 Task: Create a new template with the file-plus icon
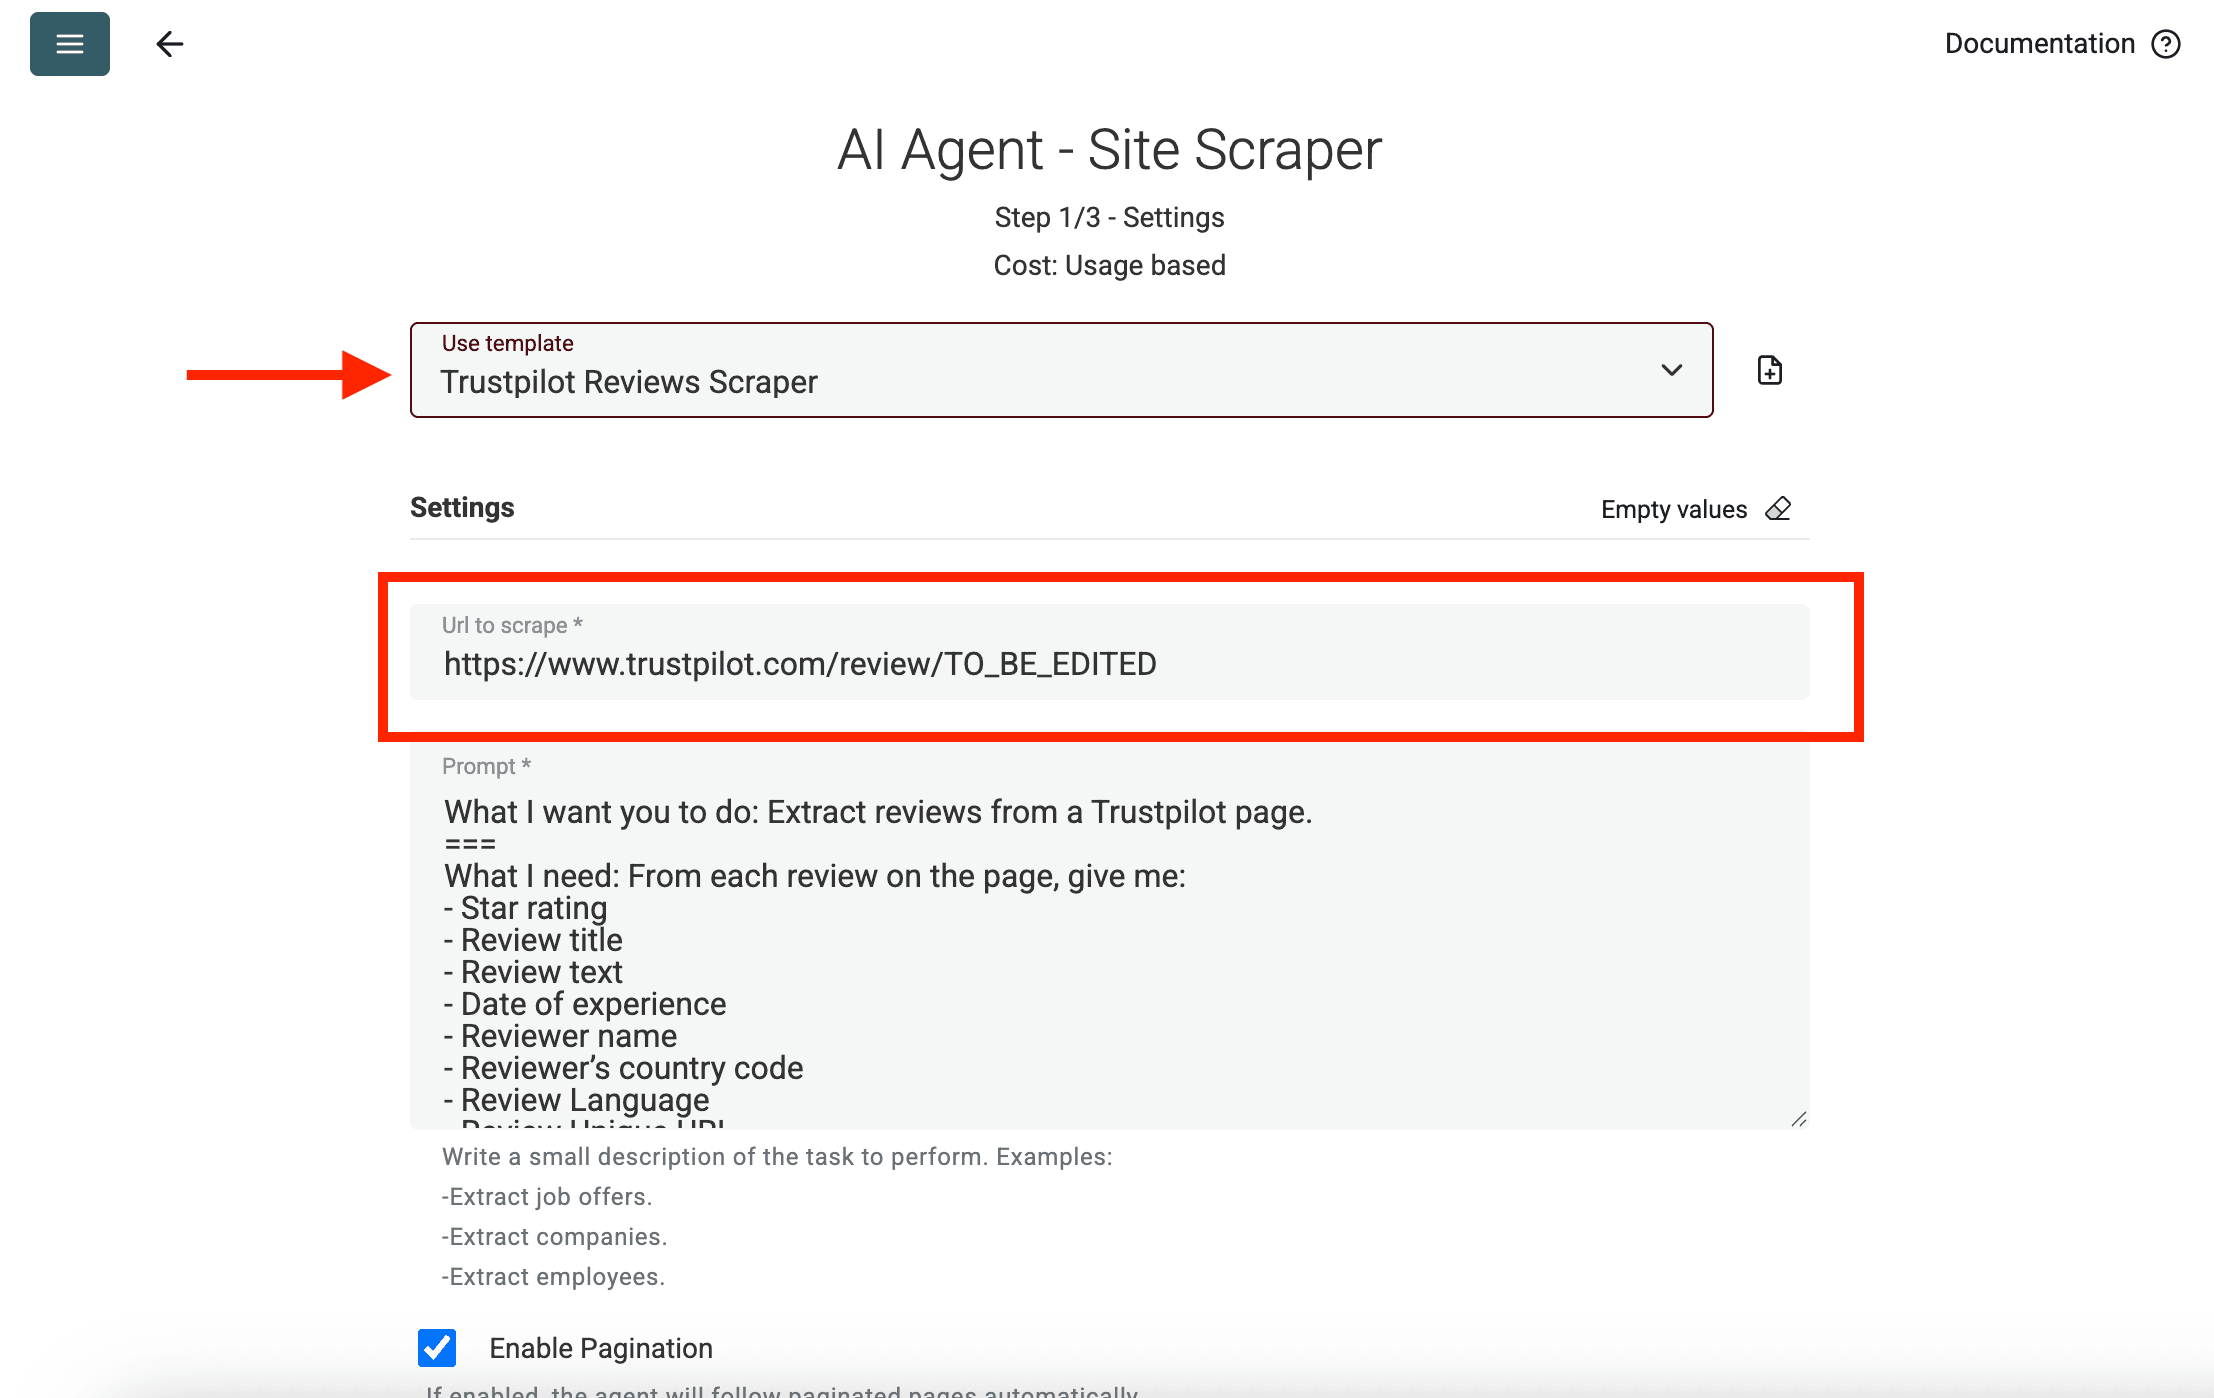(1768, 370)
